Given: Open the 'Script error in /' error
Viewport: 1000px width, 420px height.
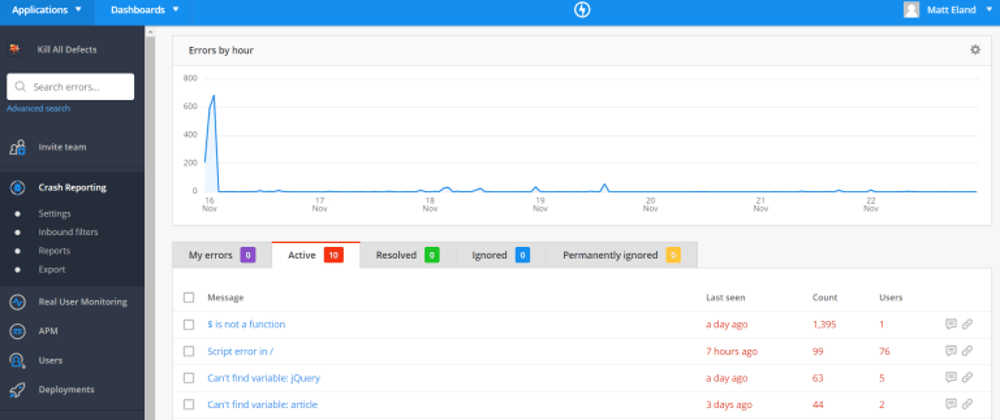Looking at the screenshot, I should pyautogui.click(x=240, y=351).
